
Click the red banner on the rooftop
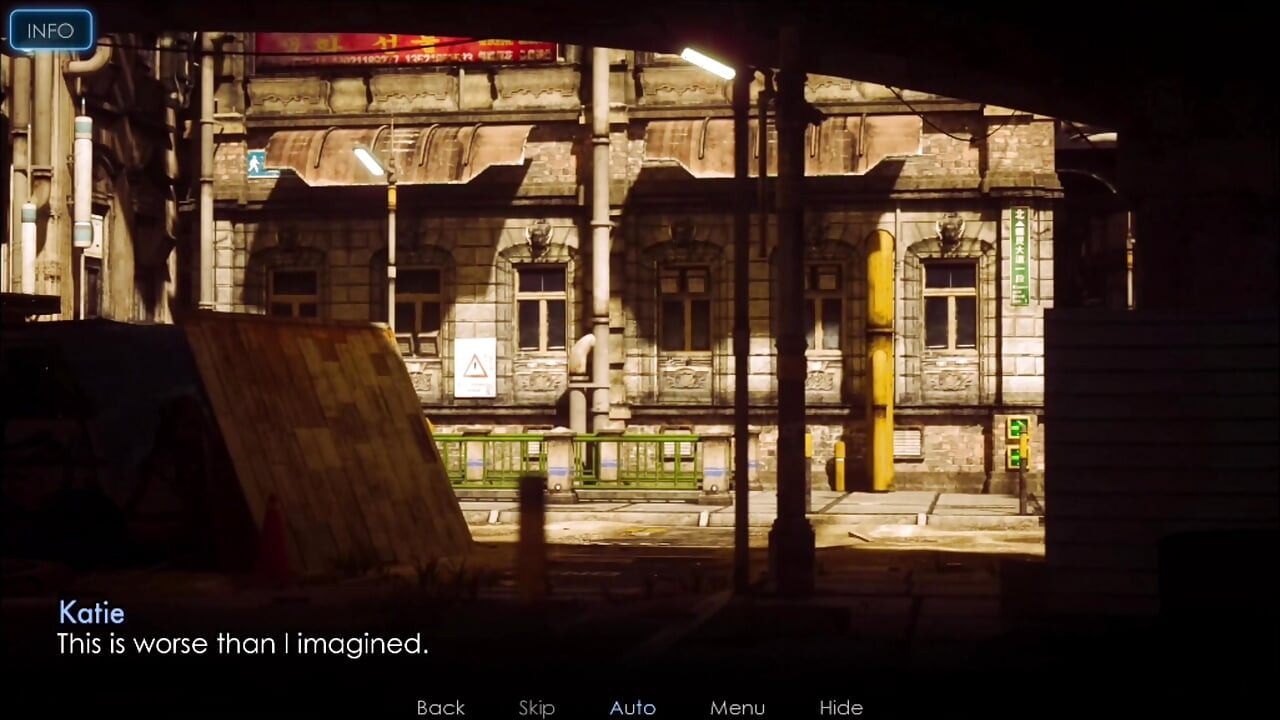(x=405, y=48)
